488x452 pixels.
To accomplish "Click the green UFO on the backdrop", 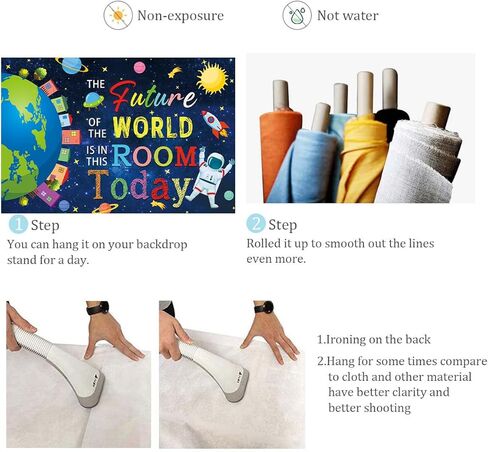I will pyautogui.click(x=93, y=100).
